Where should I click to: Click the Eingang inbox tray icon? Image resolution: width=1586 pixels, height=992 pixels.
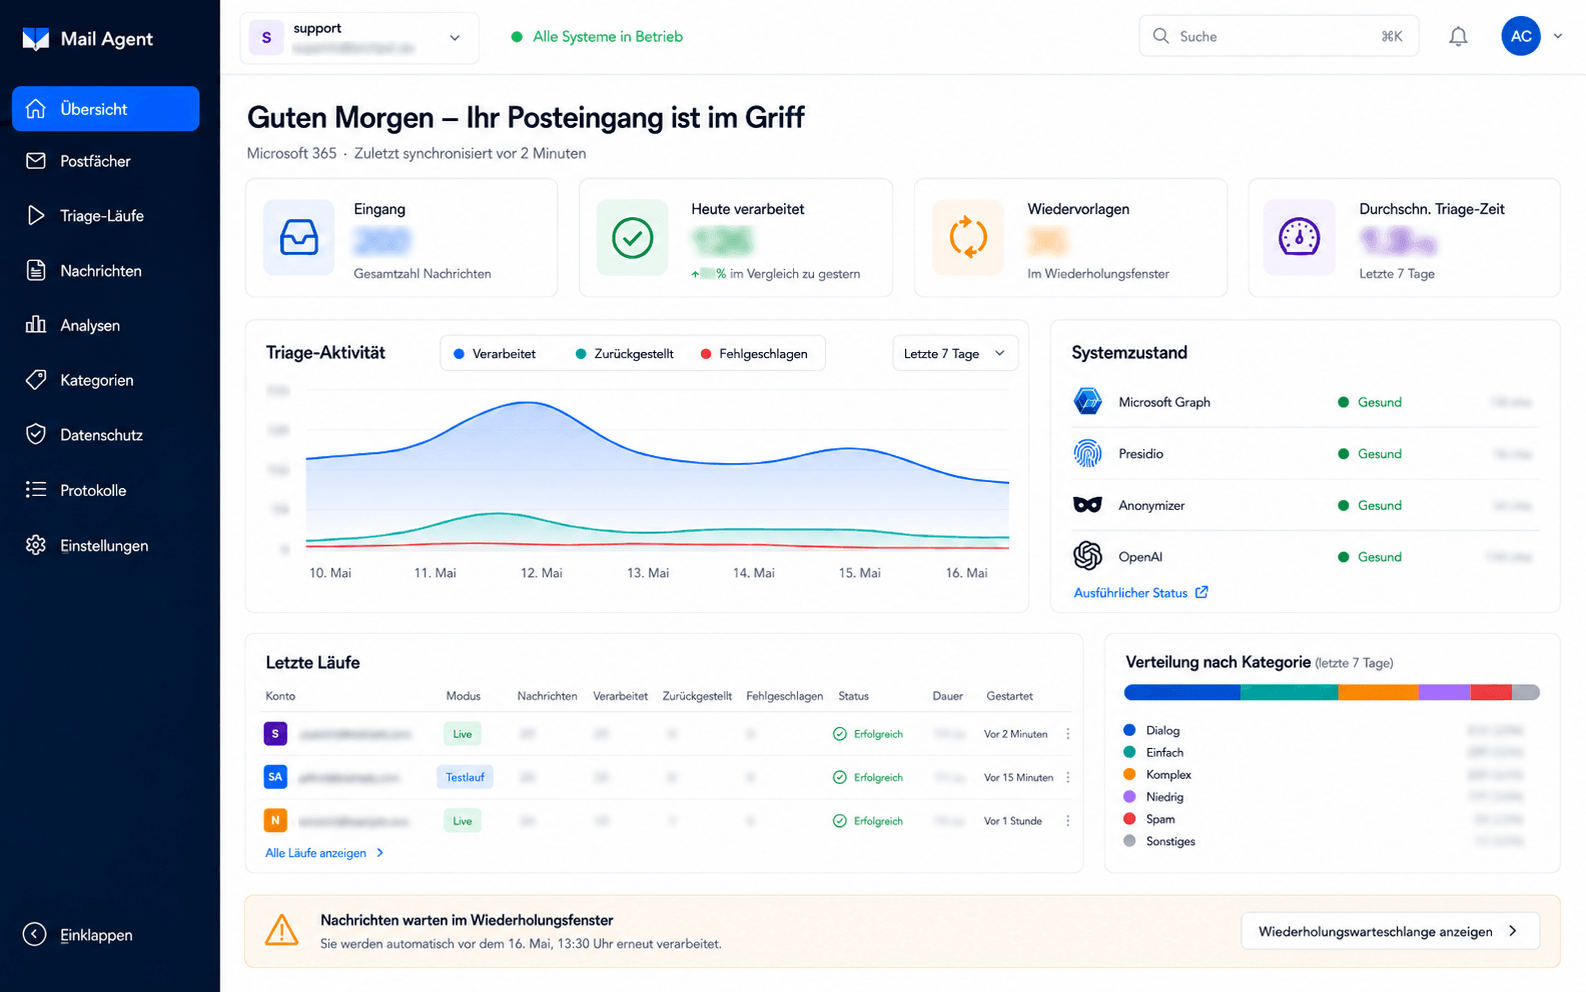point(299,238)
